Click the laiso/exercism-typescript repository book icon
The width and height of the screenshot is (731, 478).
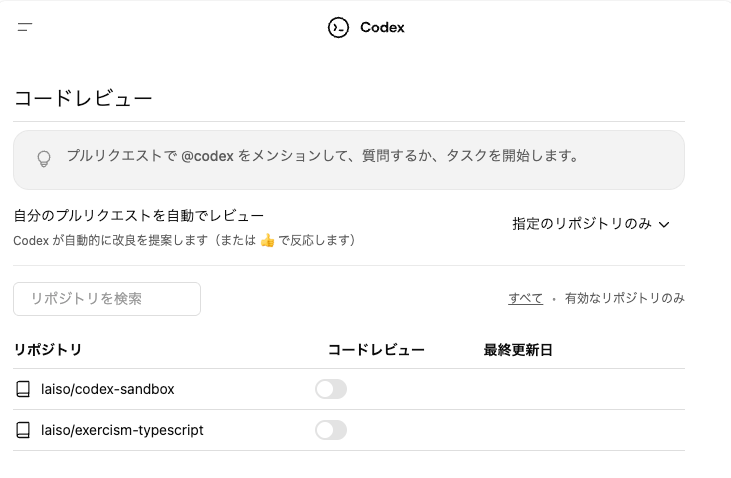tap(23, 430)
